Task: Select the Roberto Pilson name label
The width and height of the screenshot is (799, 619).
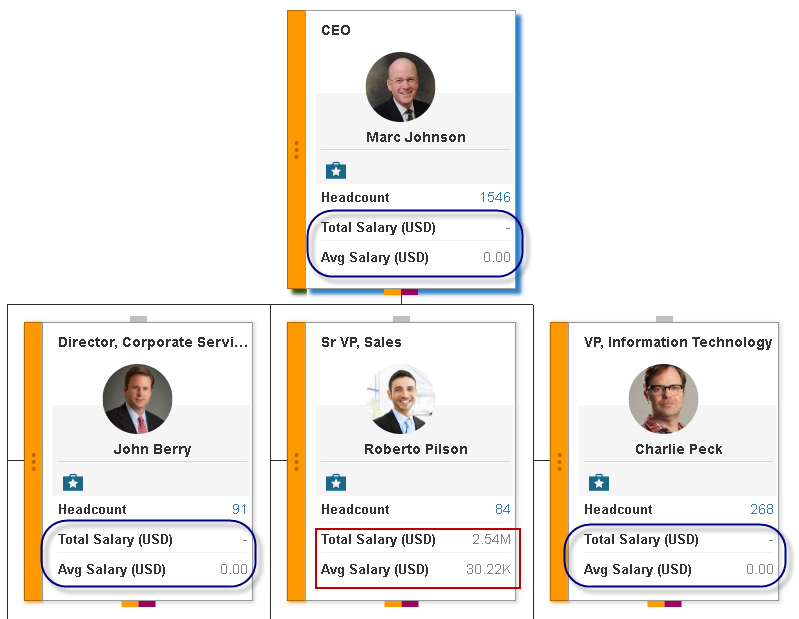Action: point(416,449)
